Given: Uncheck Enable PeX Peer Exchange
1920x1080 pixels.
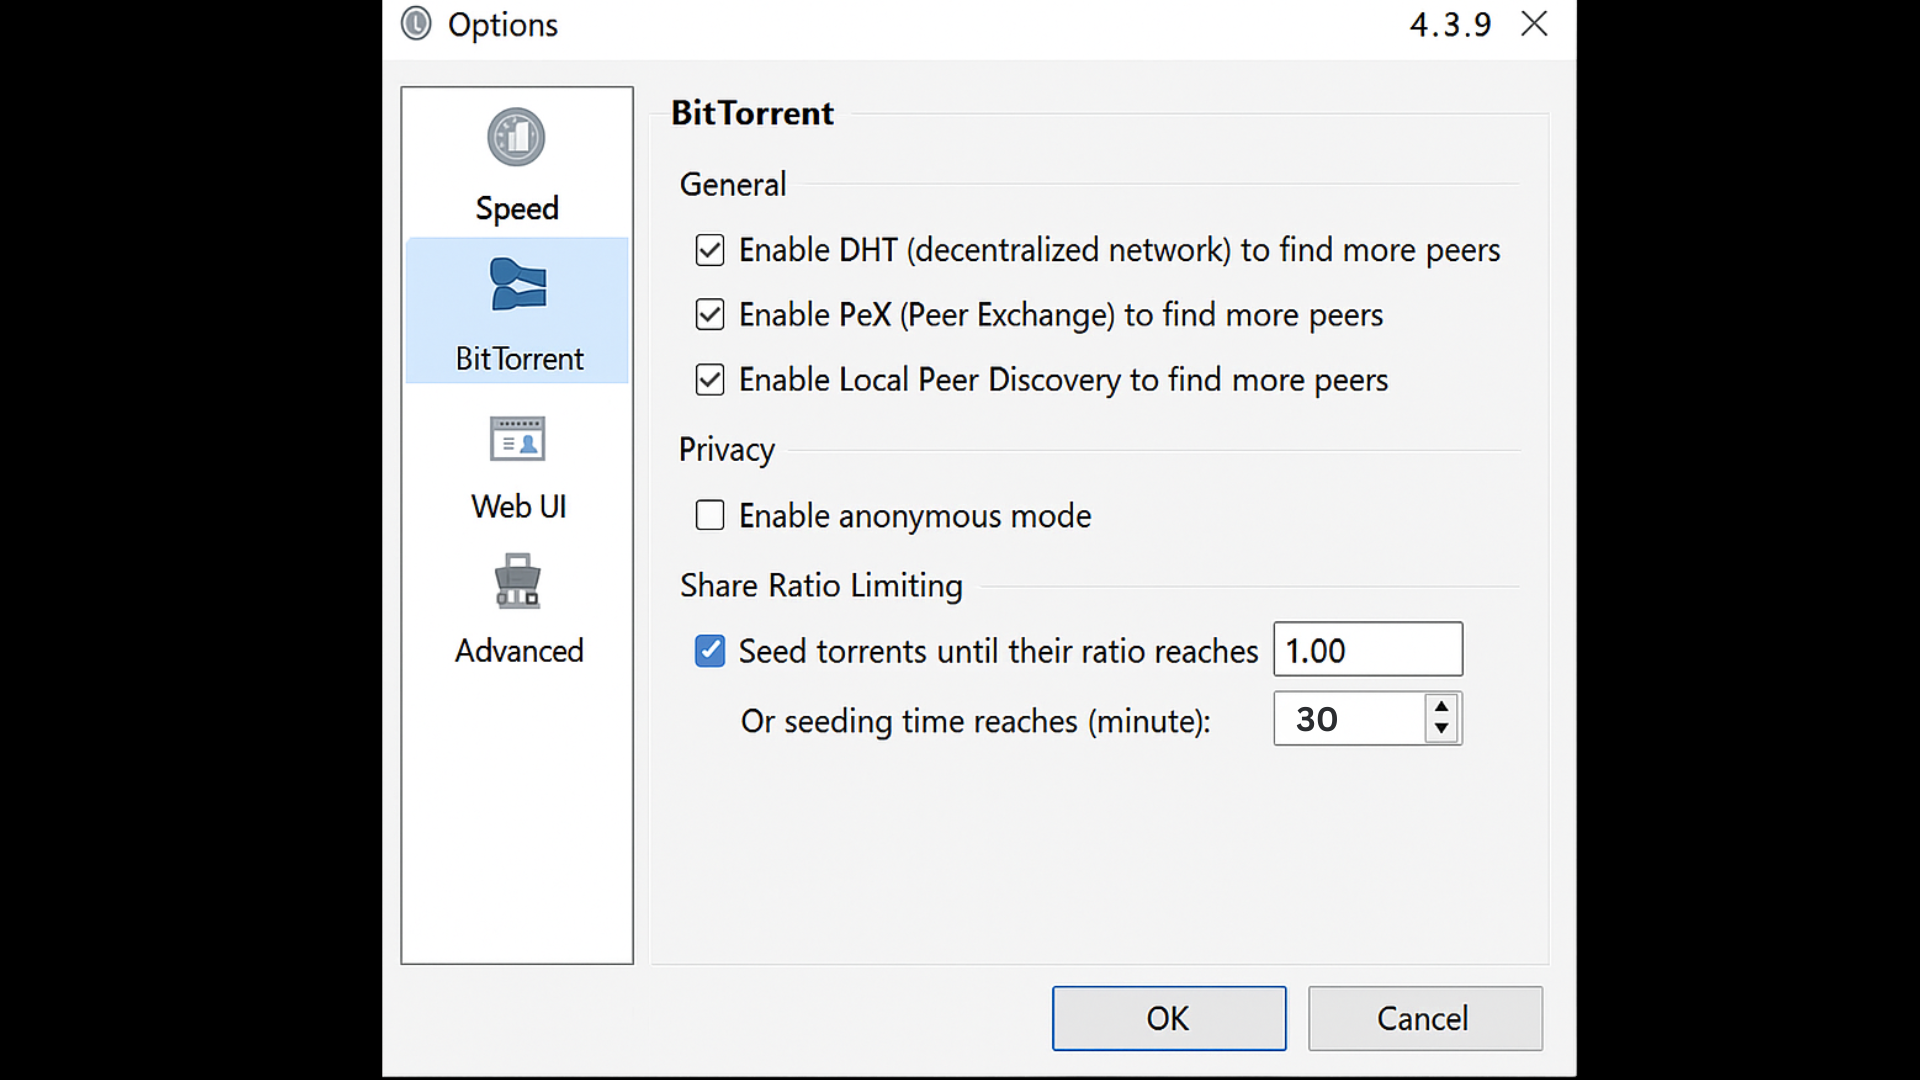Looking at the screenshot, I should click(x=709, y=314).
